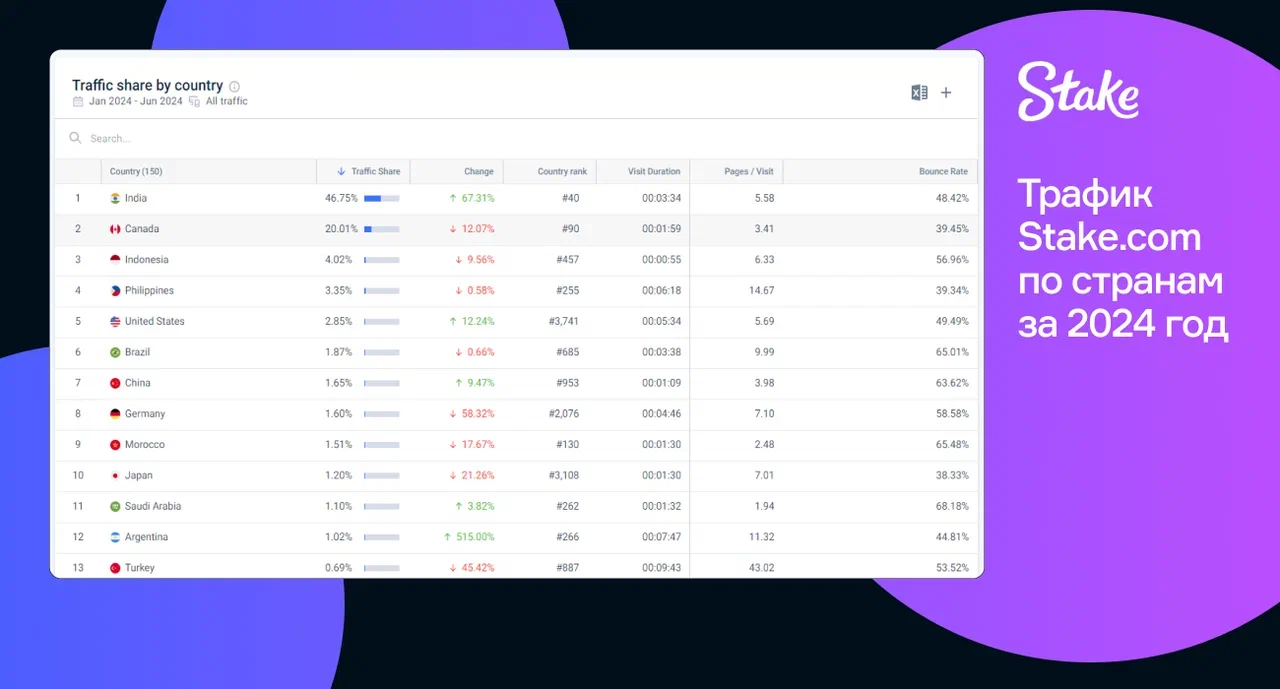1280x689 pixels.
Task: Click India's 46.75% traffic share value
Action: (x=341, y=199)
